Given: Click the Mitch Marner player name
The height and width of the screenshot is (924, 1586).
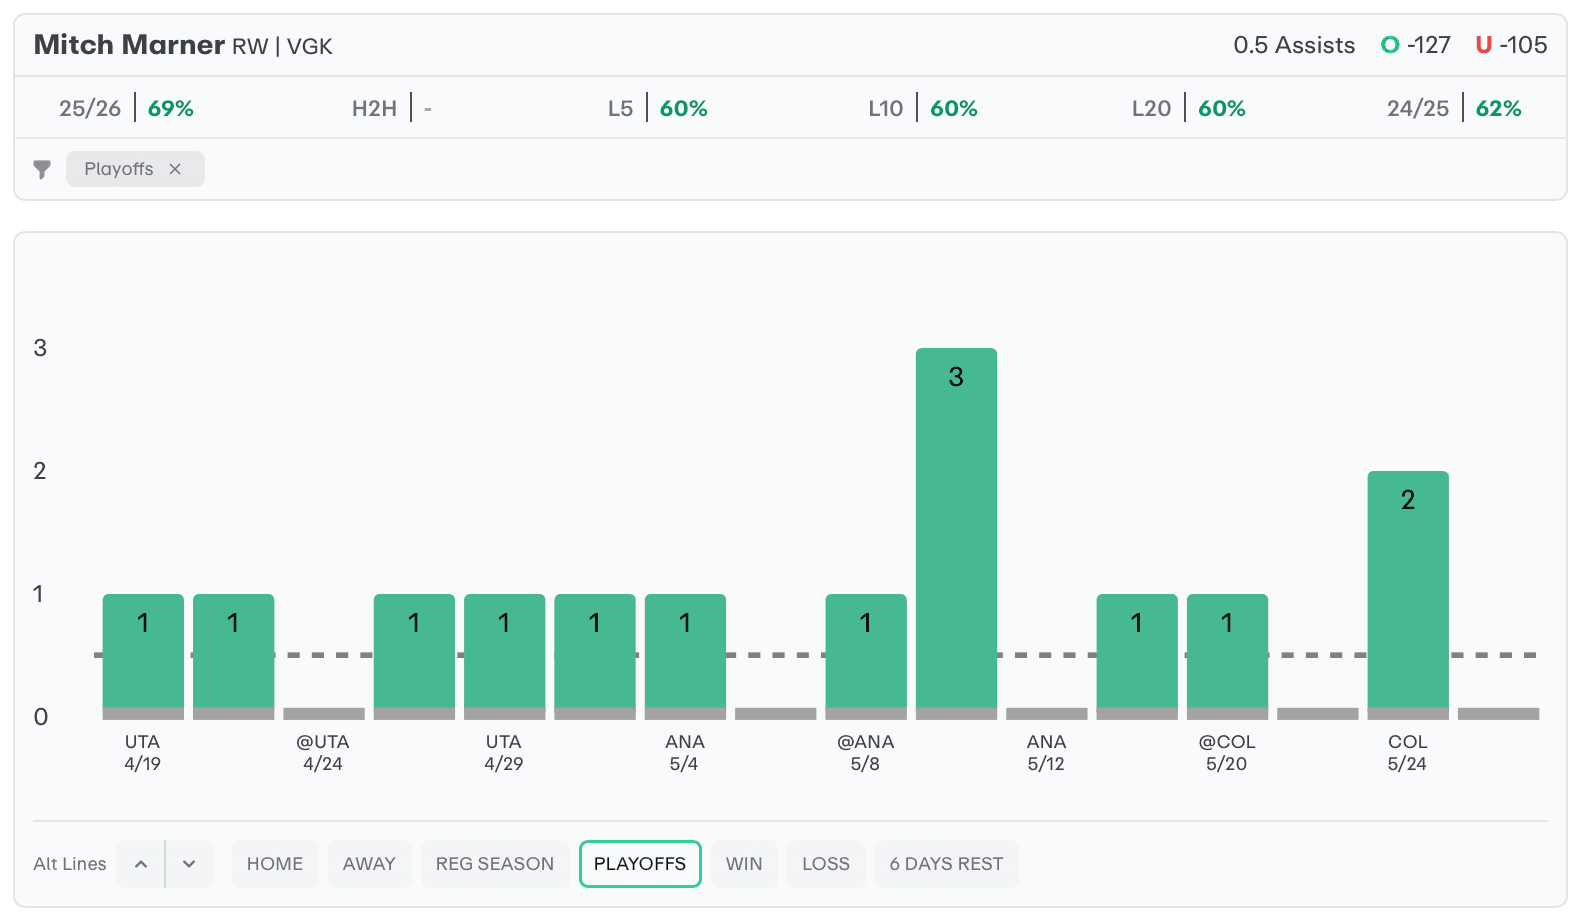Looking at the screenshot, I should click(x=129, y=45).
